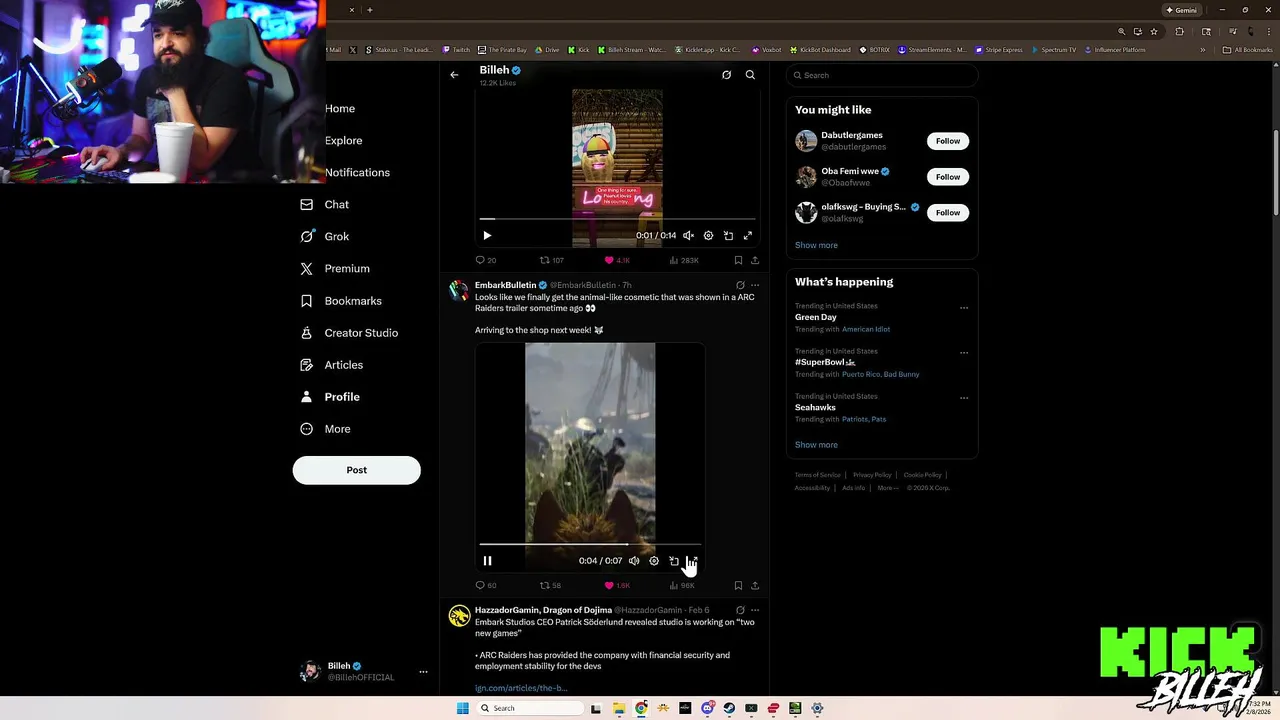Open Premium in the sidebar
Screen dimensions: 1280x720
pos(335,268)
